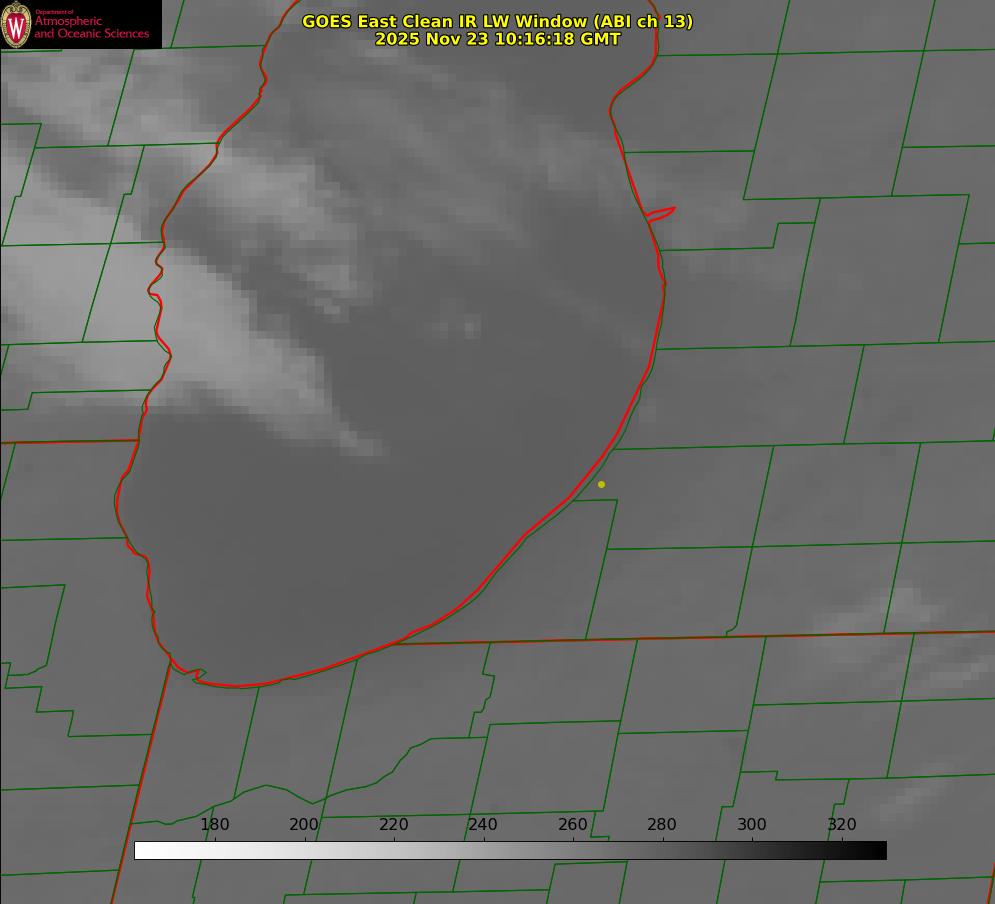Image resolution: width=995 pixels, height=904 pixels.
Task: Click the UW crest shield logo
Action: 16,25
